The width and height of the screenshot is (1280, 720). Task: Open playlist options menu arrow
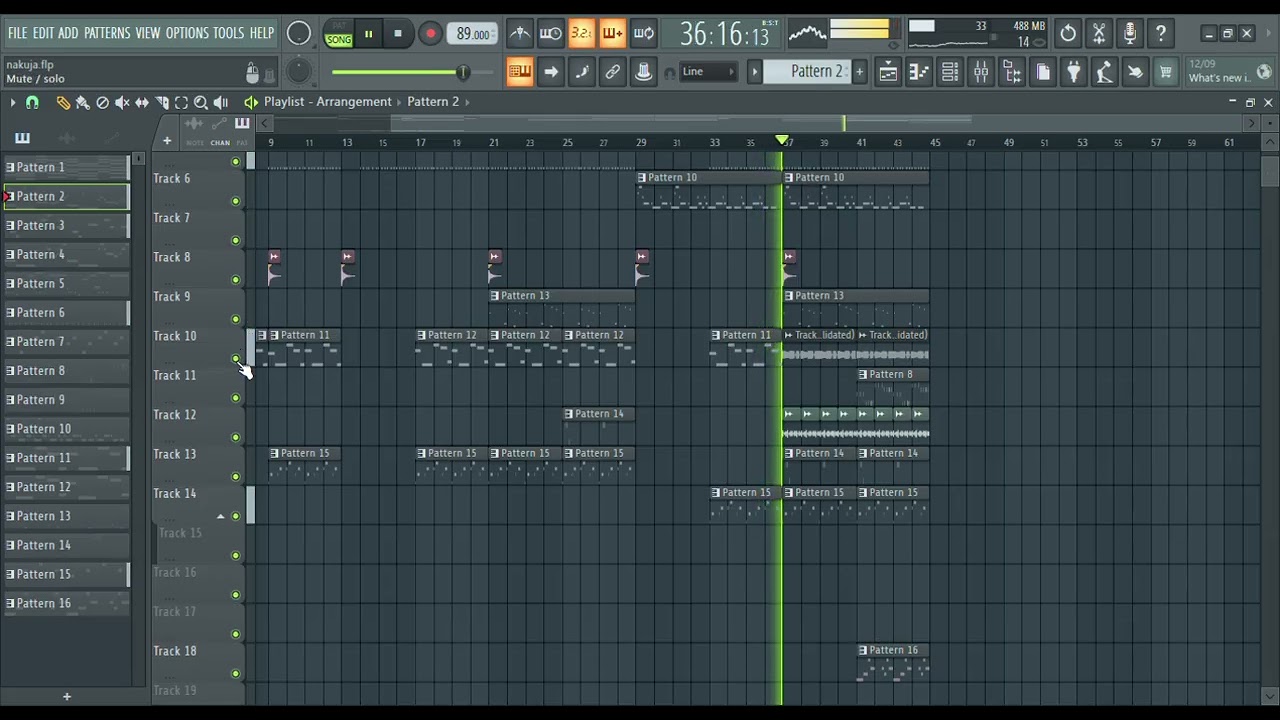pyautogui.click(x=12, y=102)
